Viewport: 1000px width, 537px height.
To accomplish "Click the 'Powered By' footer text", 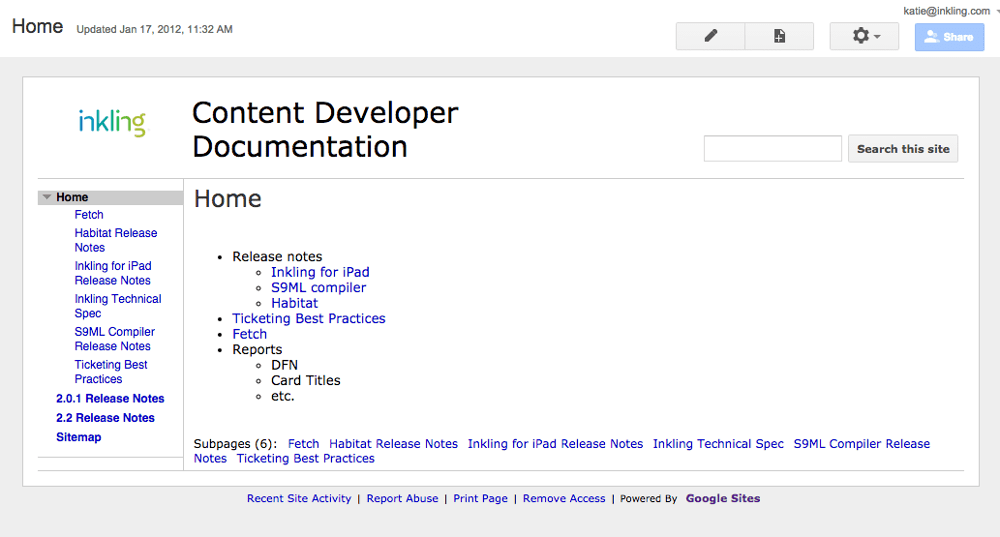I will tap(649, 499).
